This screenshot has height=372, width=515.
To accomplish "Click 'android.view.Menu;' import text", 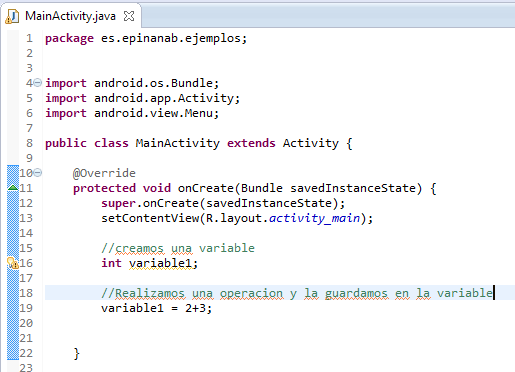I will pyautogui.click(x=156, y=113).
